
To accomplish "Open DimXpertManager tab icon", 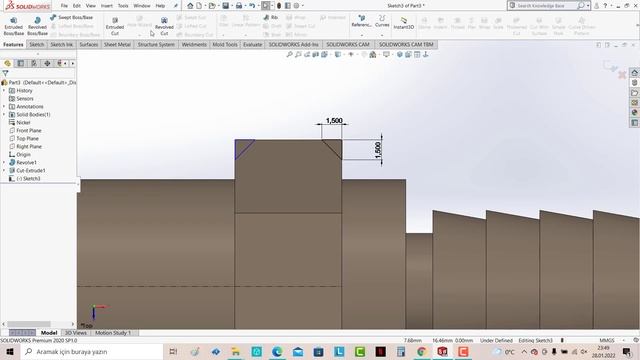I will pos(47,63).
